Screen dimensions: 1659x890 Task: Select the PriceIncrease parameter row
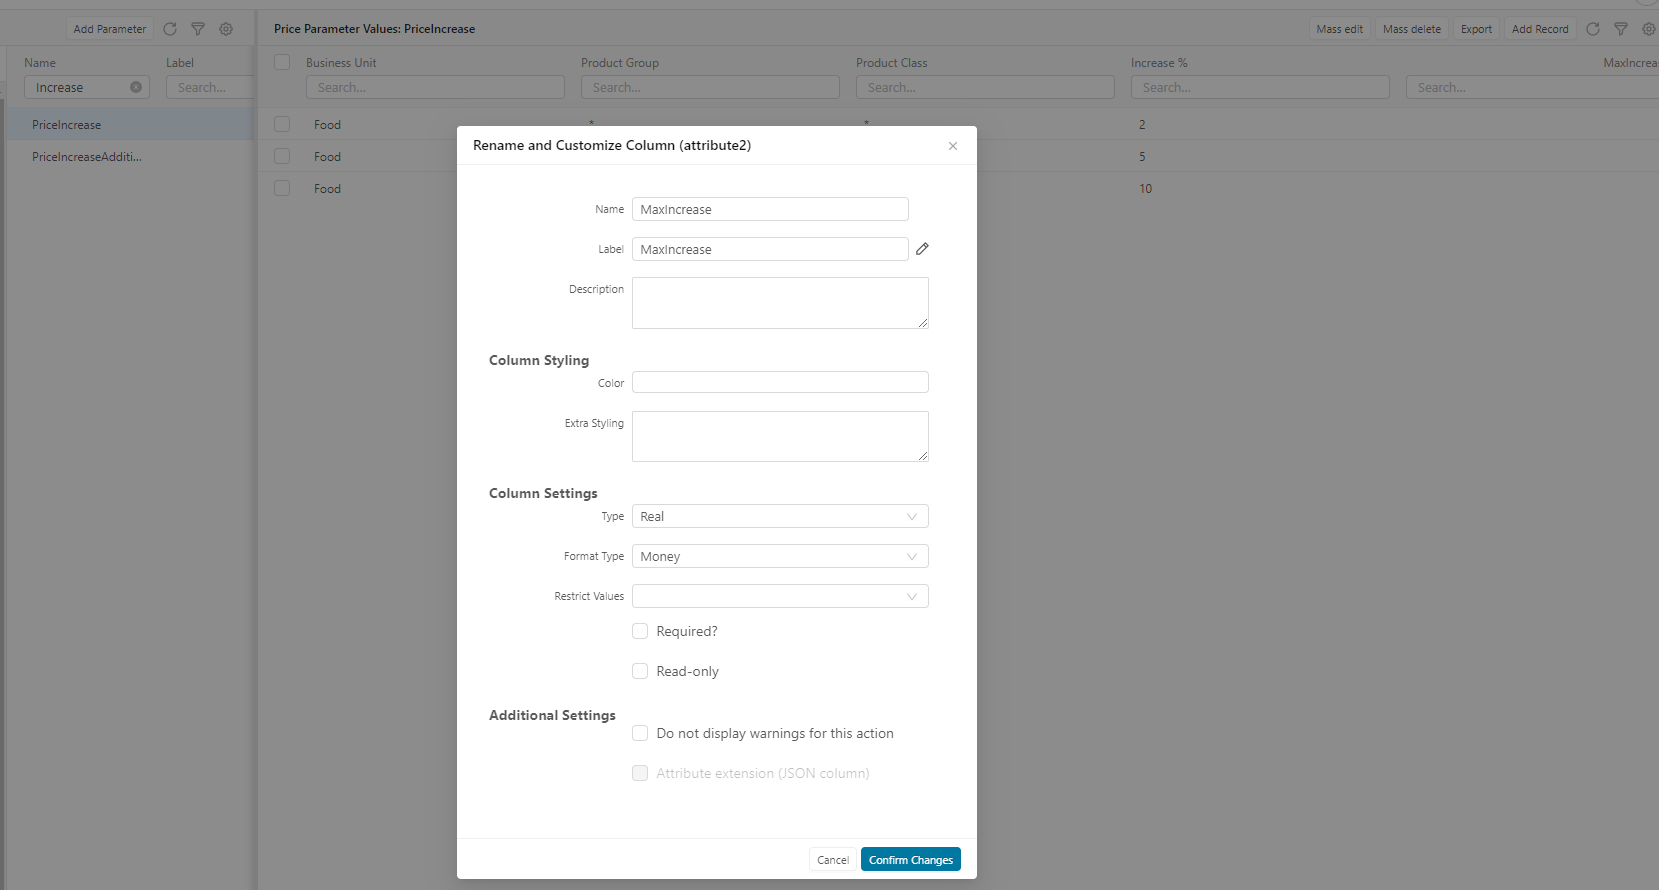coord(67,125)
